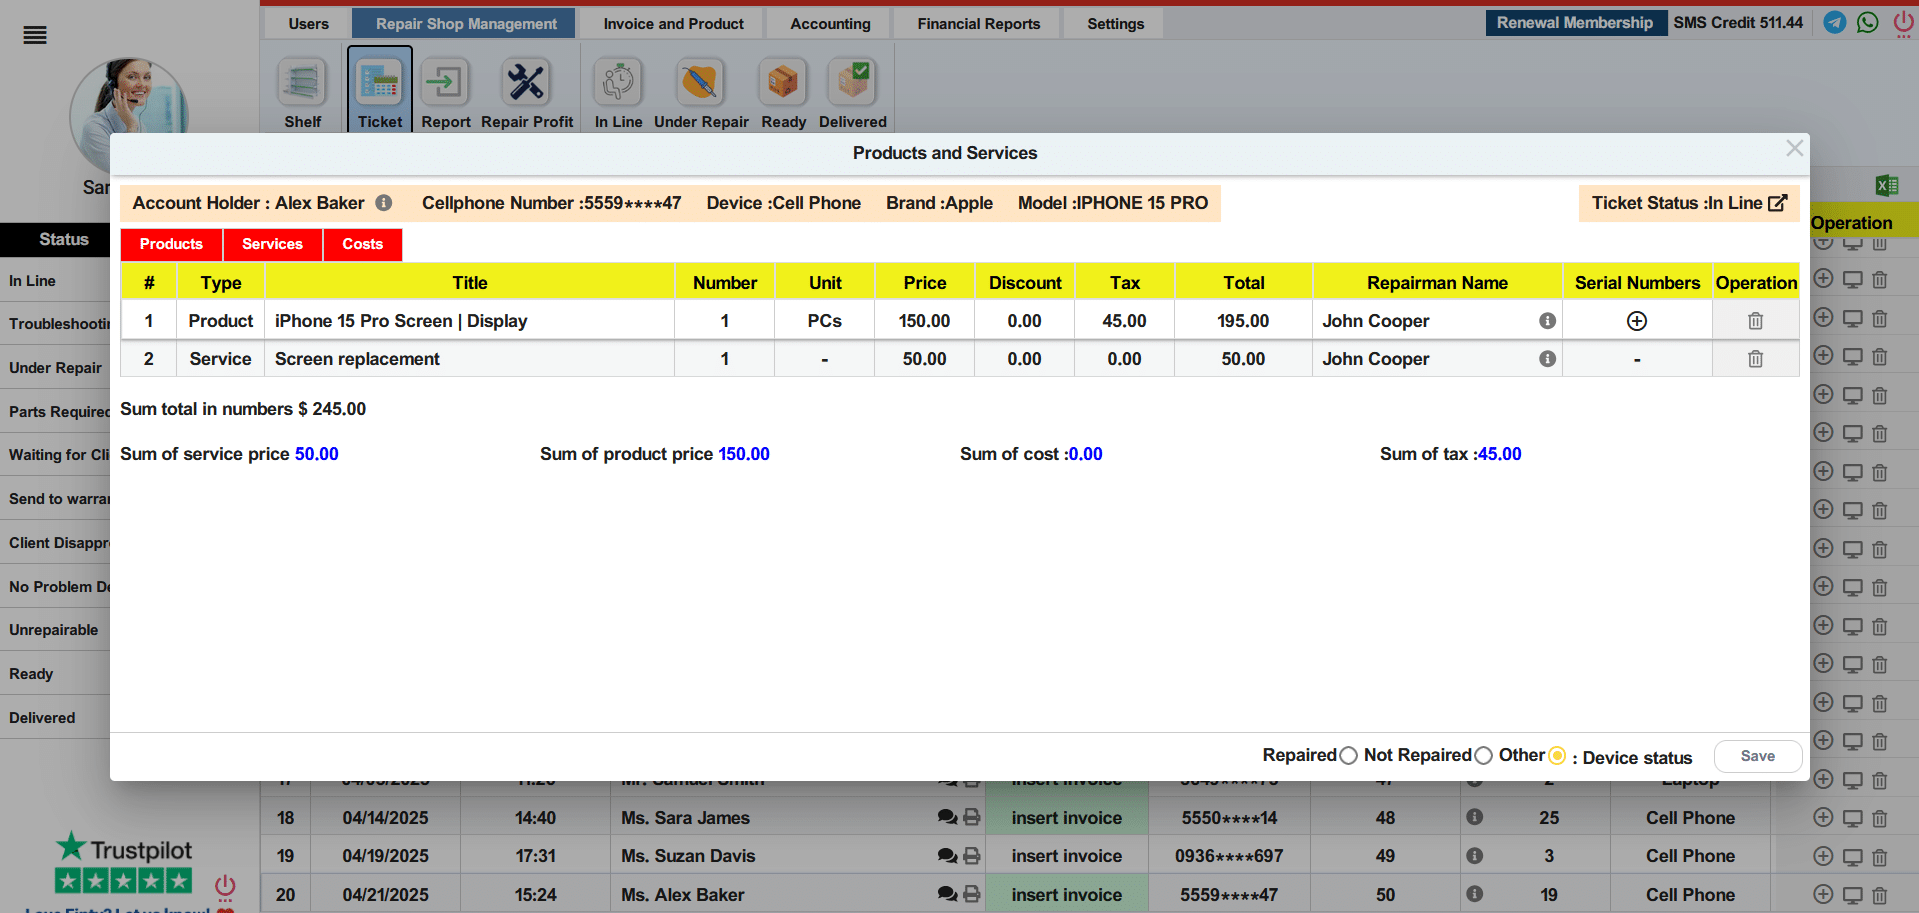Image resolution: width=1919 pixels, height=913 pixels.
Task: Open the Invoice and Product menu
Action: pos(673,24)
